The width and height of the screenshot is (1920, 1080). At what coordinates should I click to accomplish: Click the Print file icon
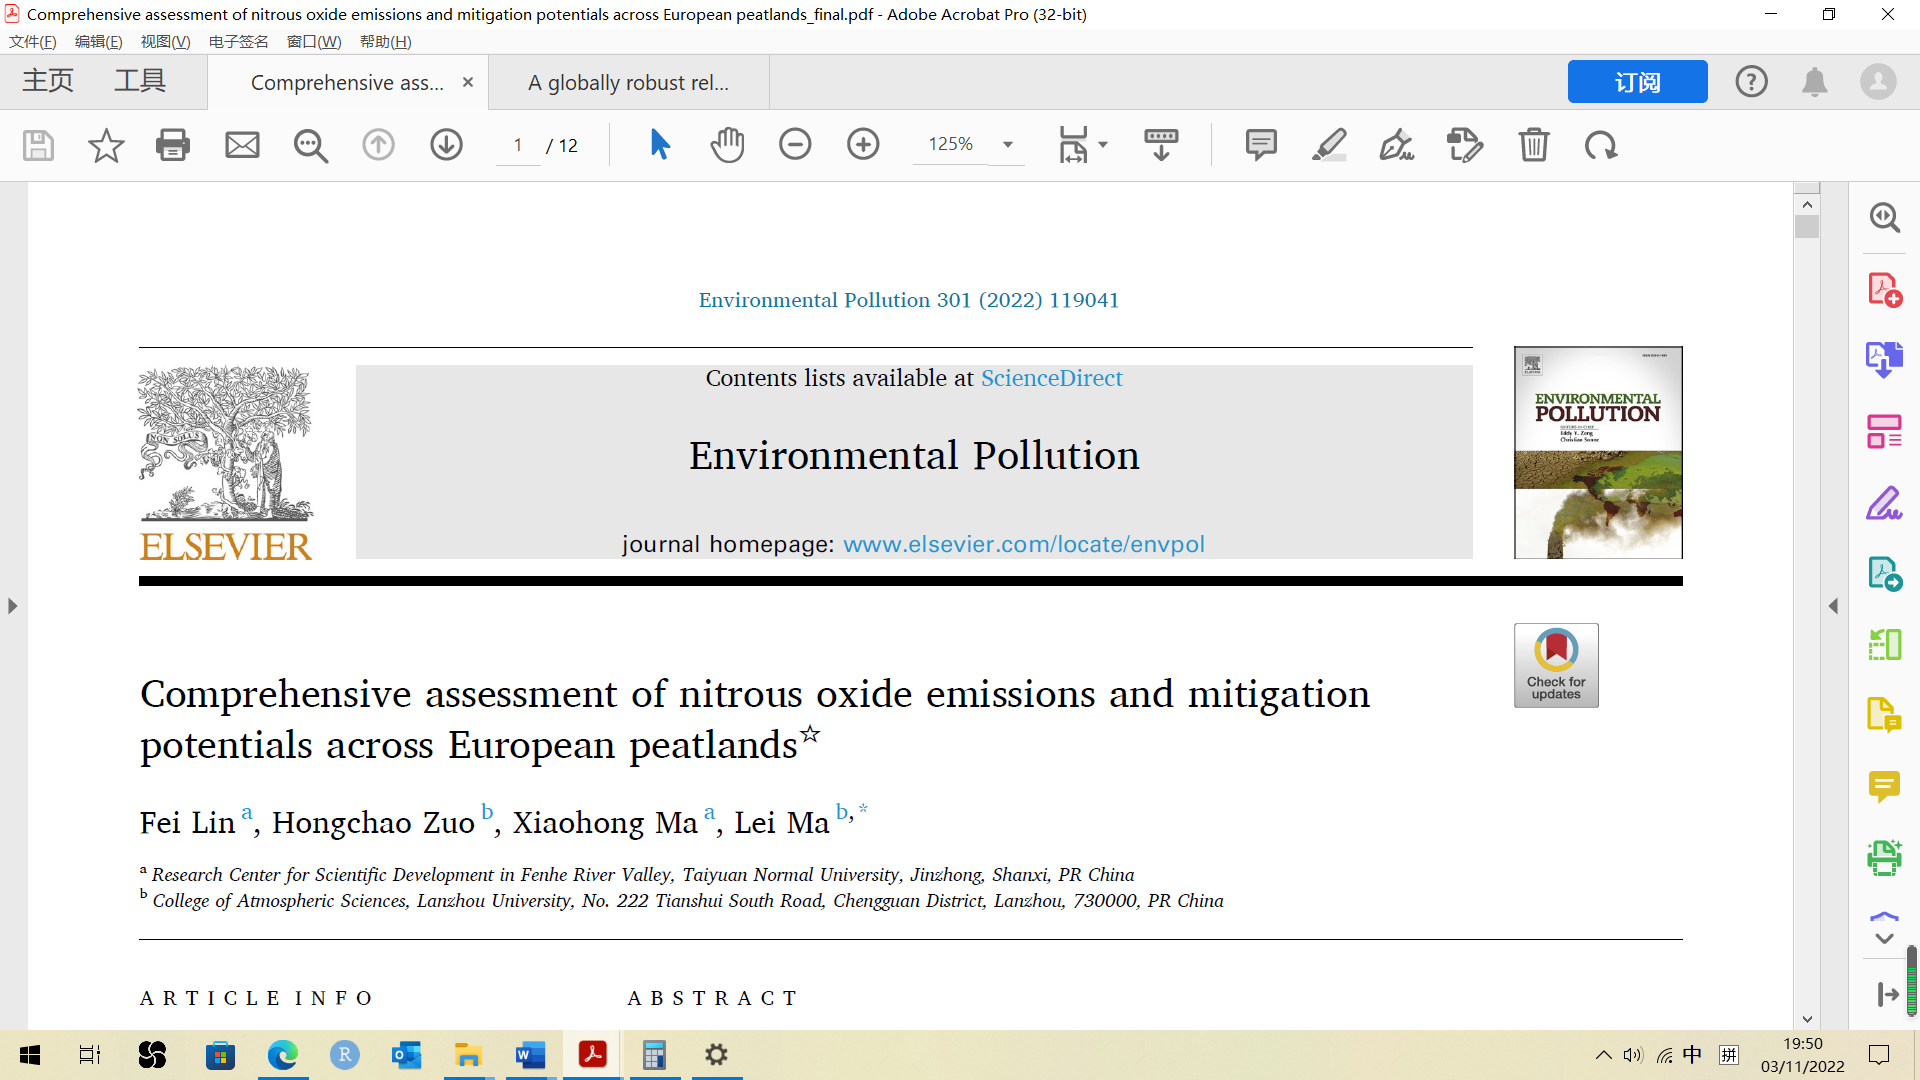coord(173,145)
